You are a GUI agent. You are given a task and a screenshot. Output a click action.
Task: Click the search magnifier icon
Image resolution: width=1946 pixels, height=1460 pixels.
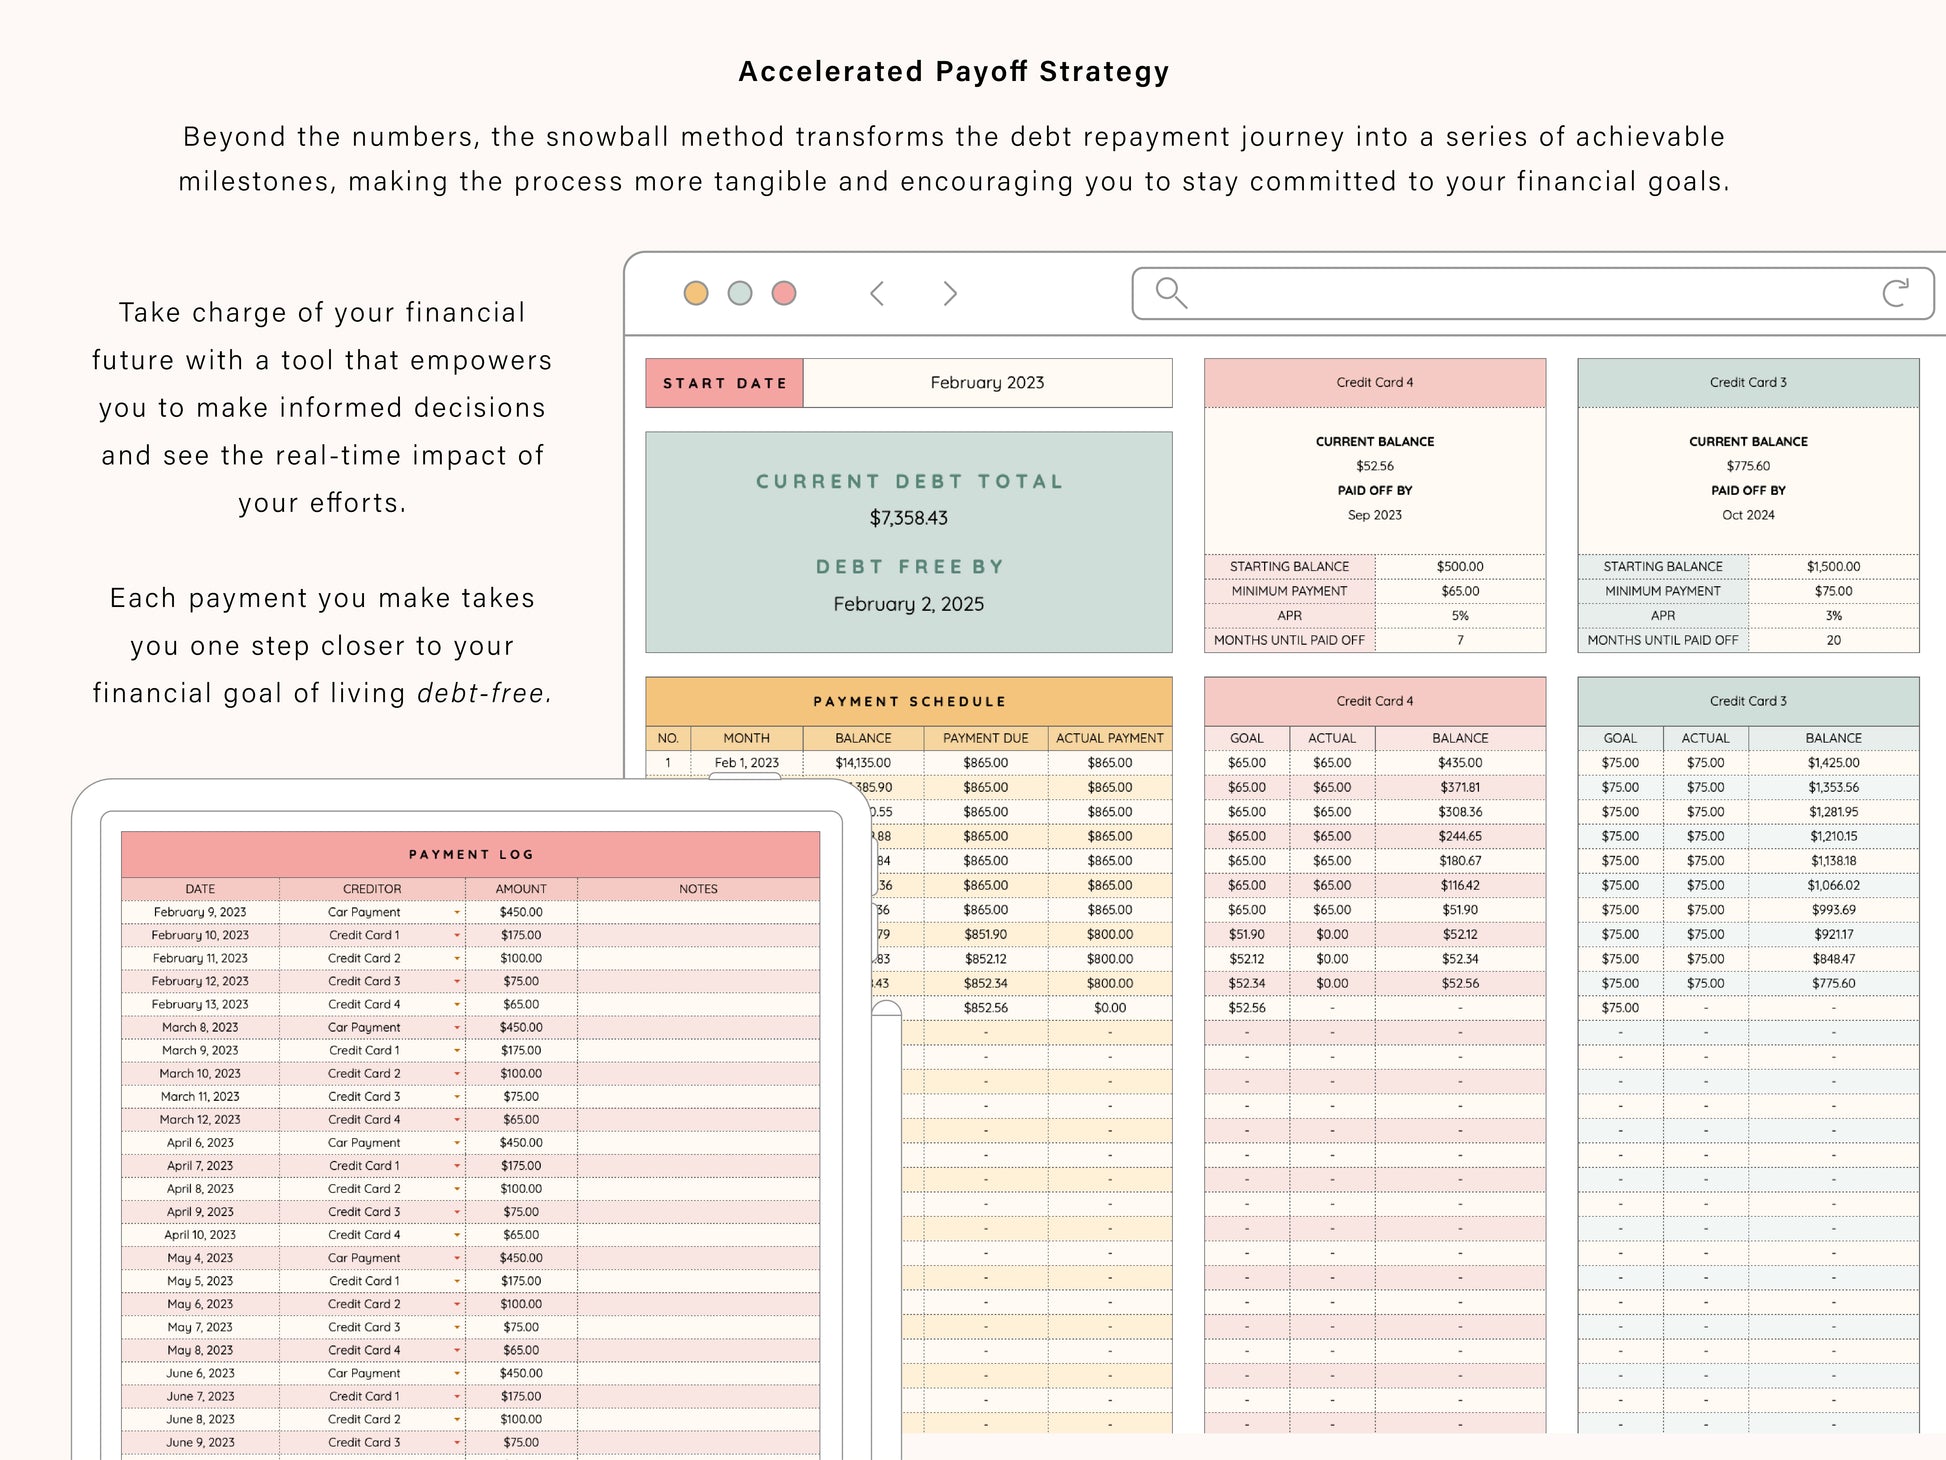point(1170,292)
